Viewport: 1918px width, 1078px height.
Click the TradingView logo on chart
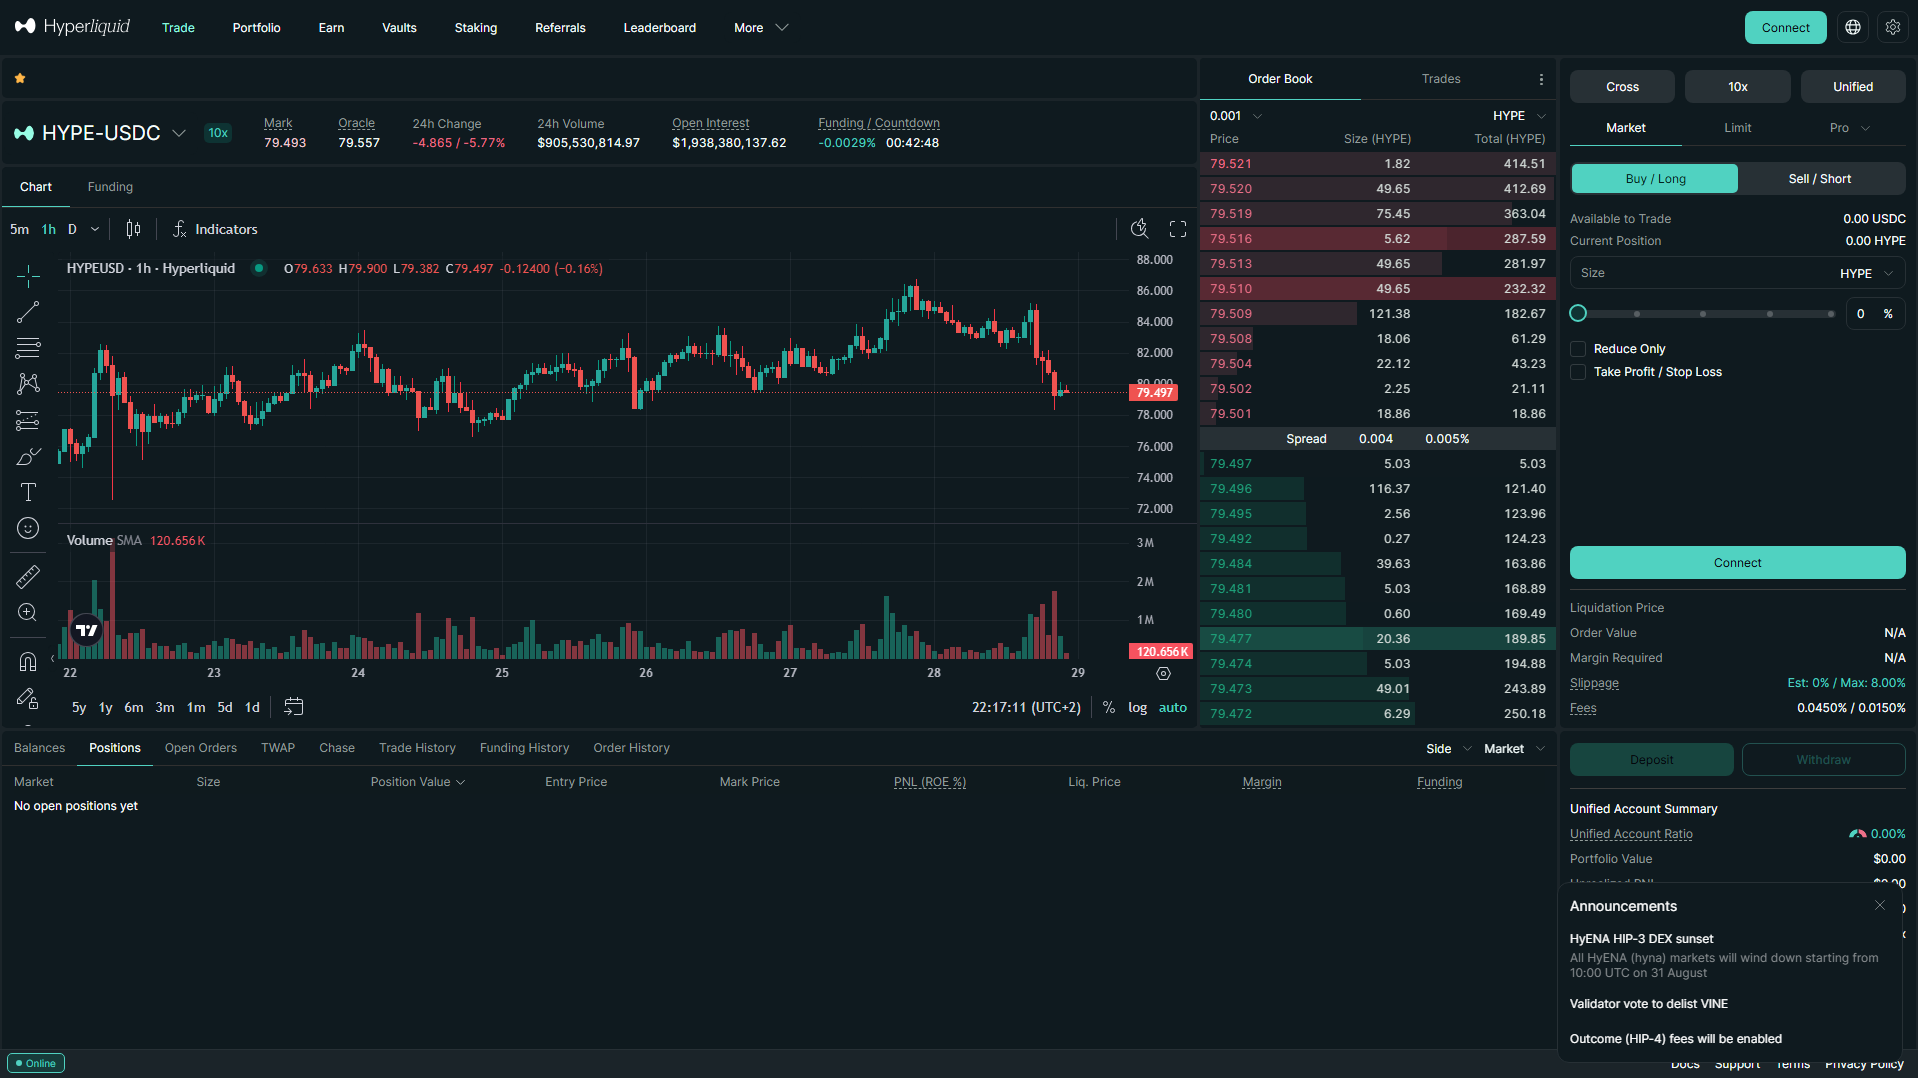(x=87, y=630)
